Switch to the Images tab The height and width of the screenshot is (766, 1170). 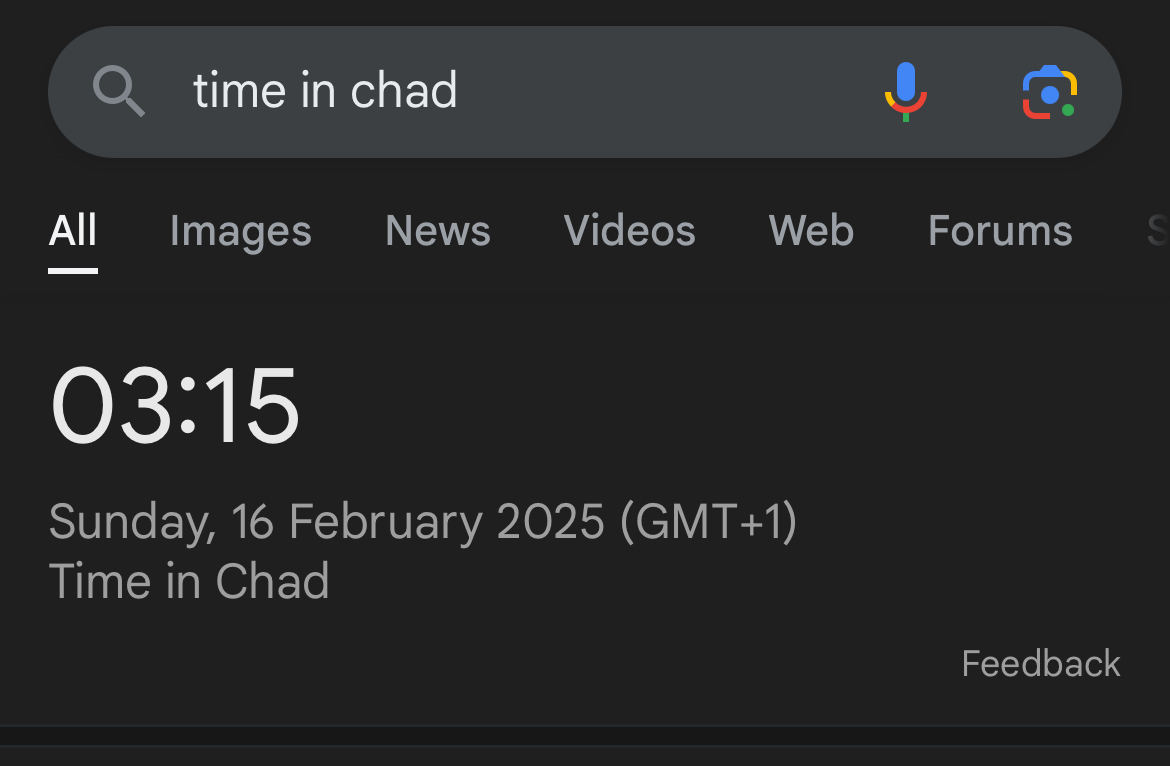tap(240, 231)
